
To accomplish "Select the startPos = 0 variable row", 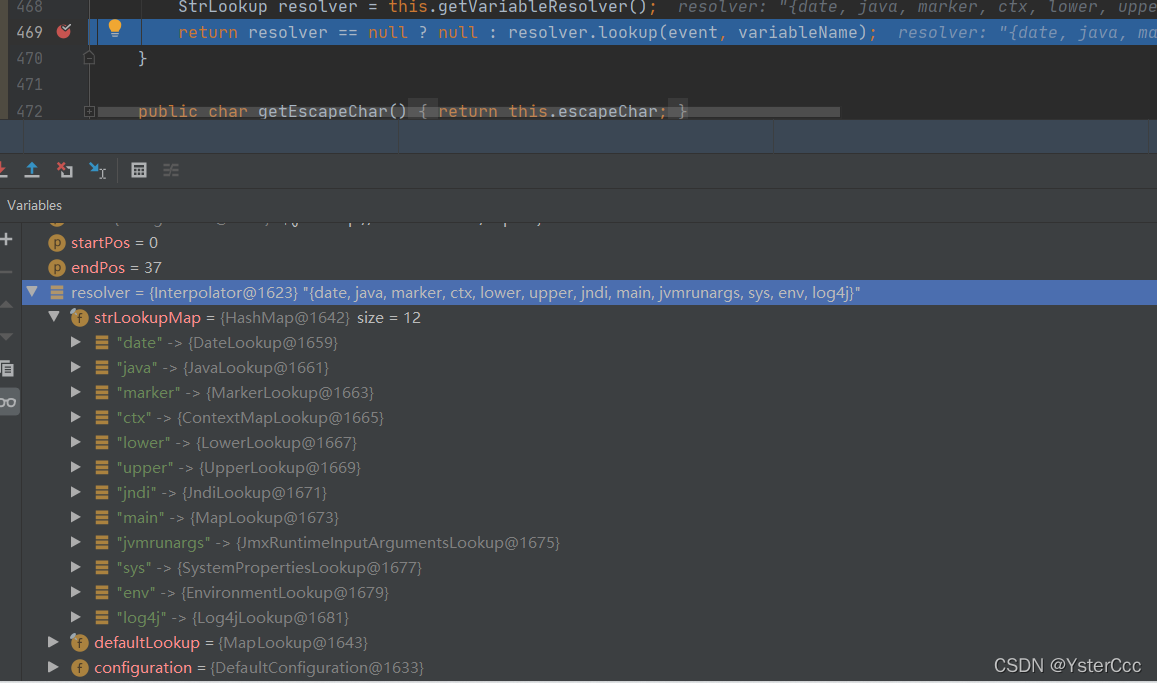I will pos(589,243).
